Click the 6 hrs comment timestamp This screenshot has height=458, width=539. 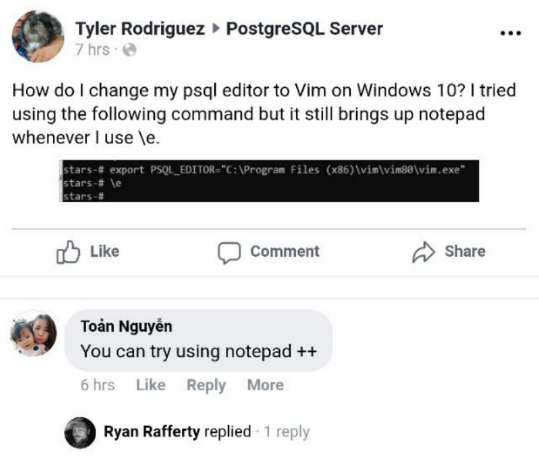click(x=98, y=385)
